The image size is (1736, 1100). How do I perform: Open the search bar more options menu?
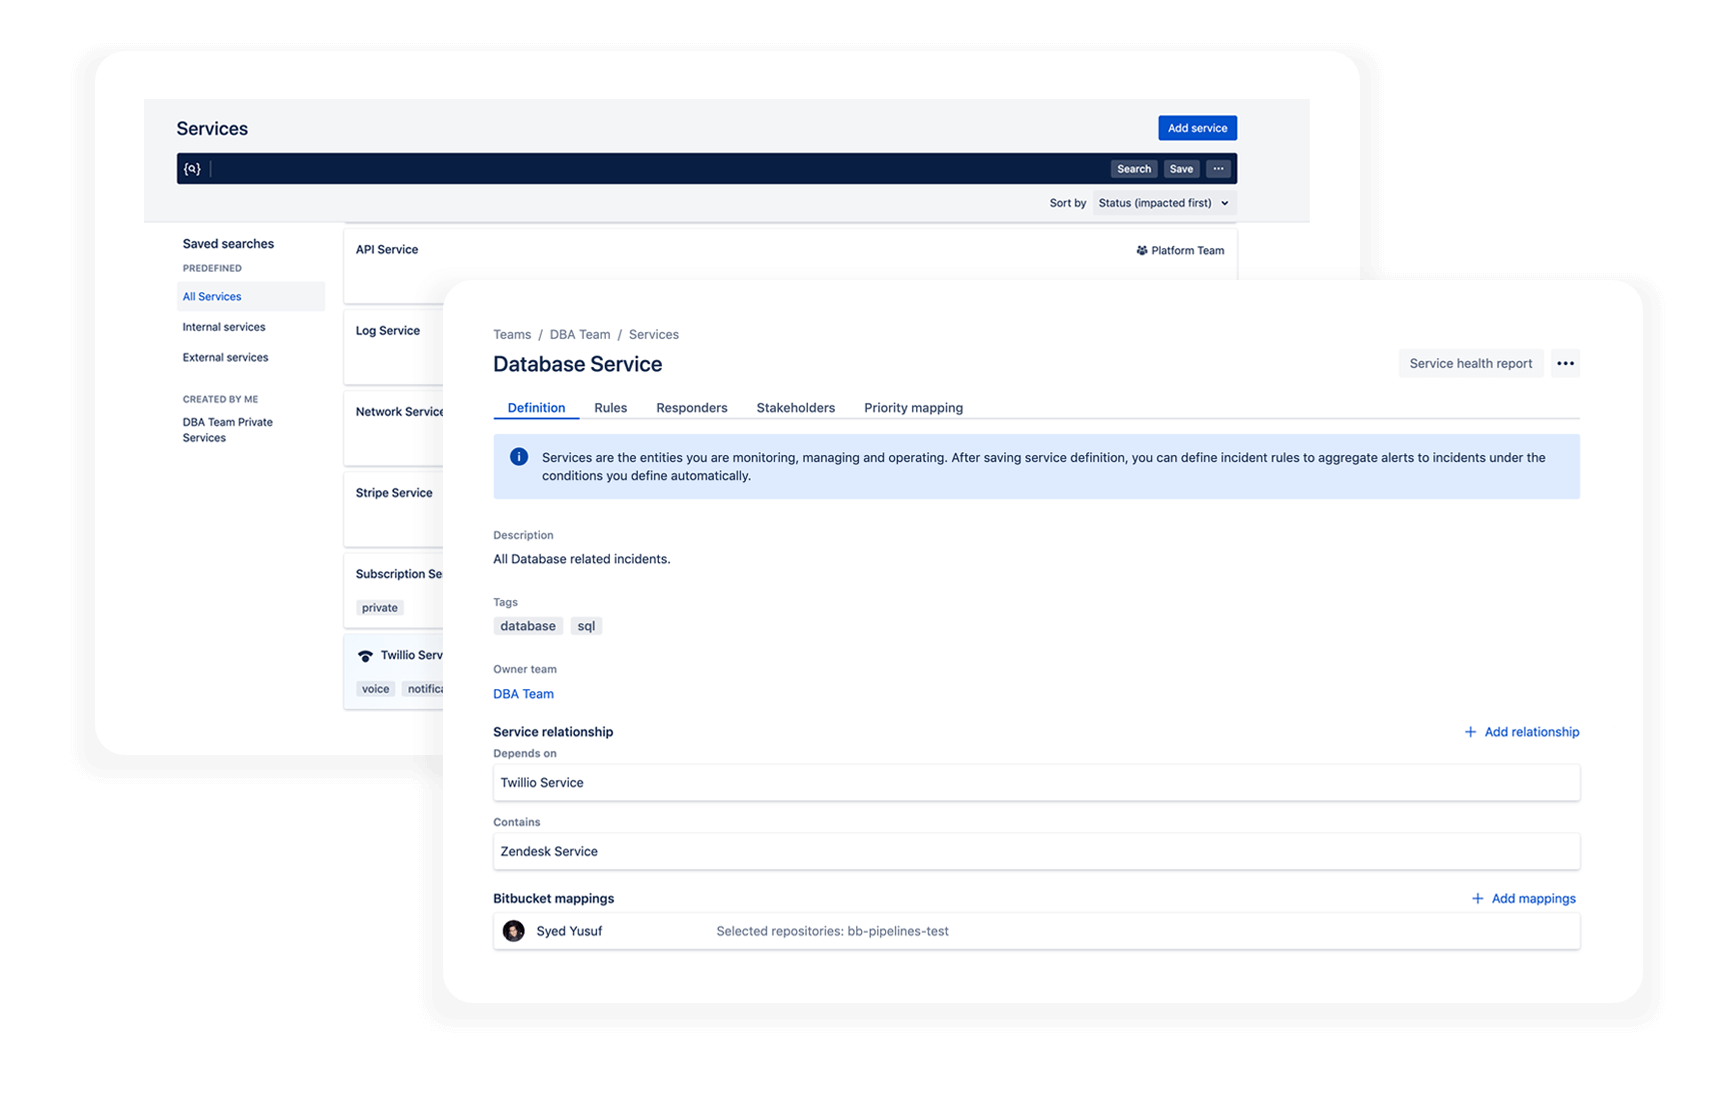(x=1218, y=168)
